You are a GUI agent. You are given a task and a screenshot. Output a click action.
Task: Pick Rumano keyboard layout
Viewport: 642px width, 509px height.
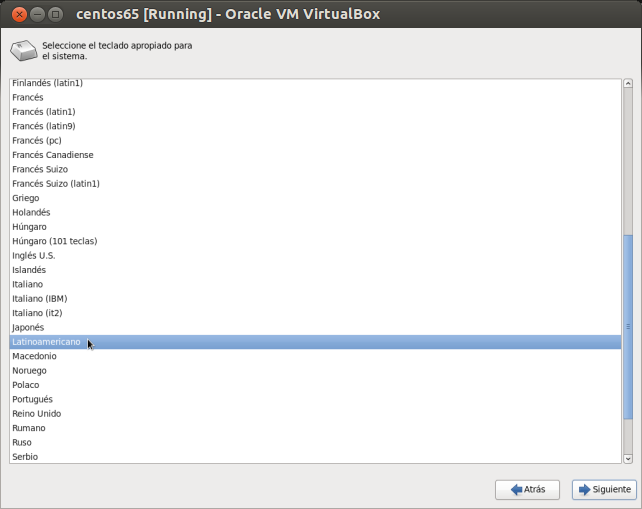315,428
